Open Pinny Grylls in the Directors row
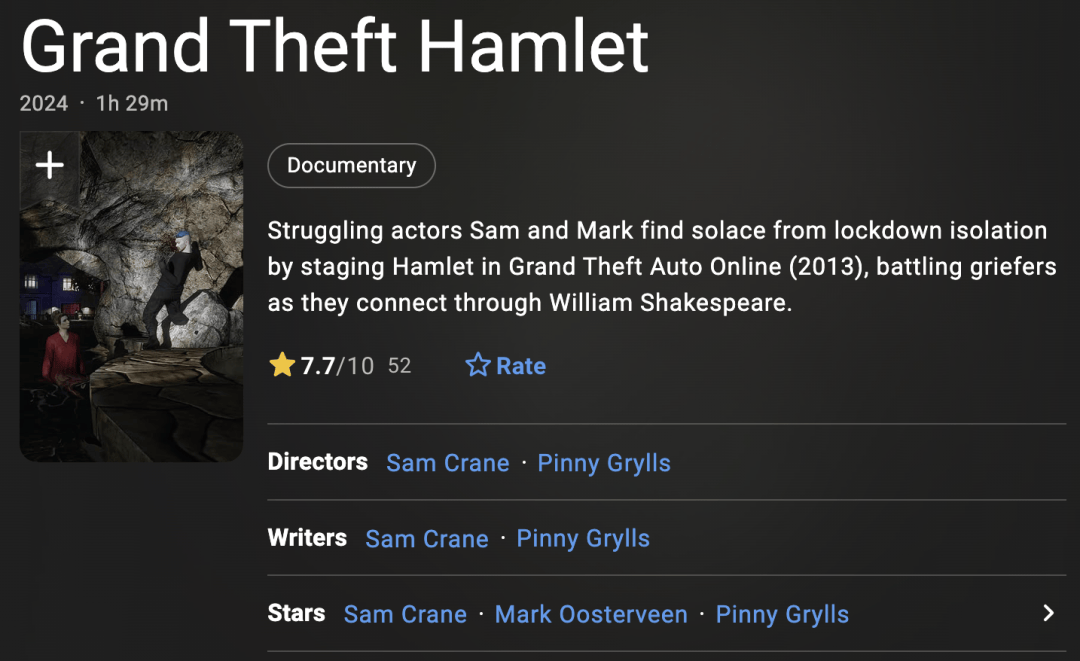Viewport: 1080px width, 661px height. (x=603, y=463)
